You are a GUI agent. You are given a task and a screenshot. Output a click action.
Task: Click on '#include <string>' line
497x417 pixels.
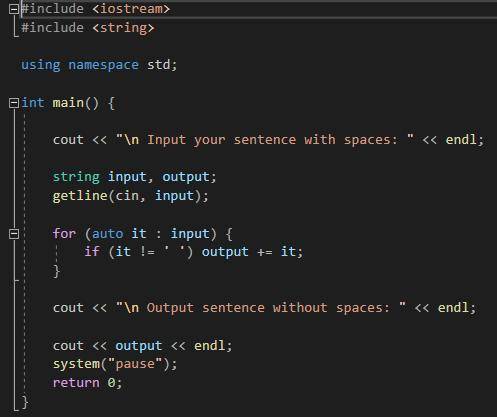tap(88, 28)
